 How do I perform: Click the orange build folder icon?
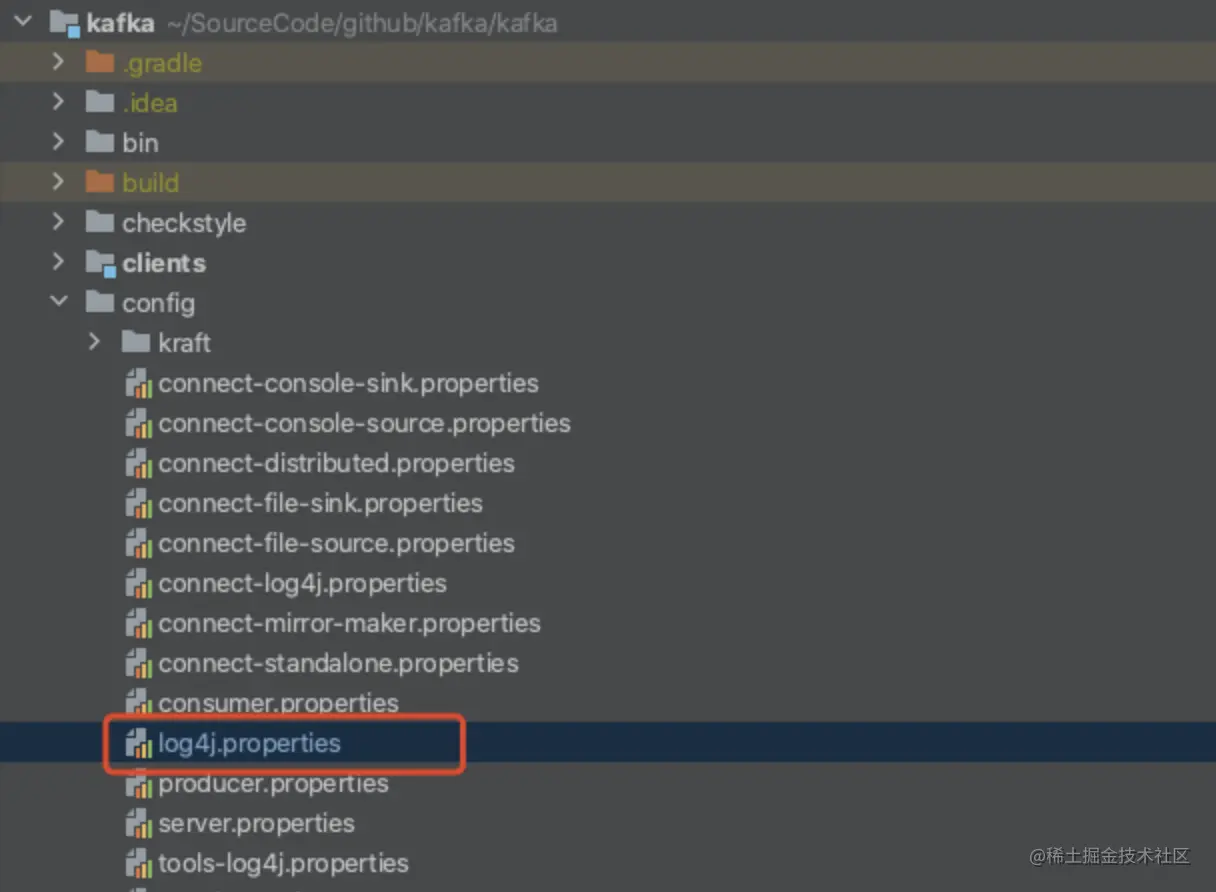click(x=99, y=183)
